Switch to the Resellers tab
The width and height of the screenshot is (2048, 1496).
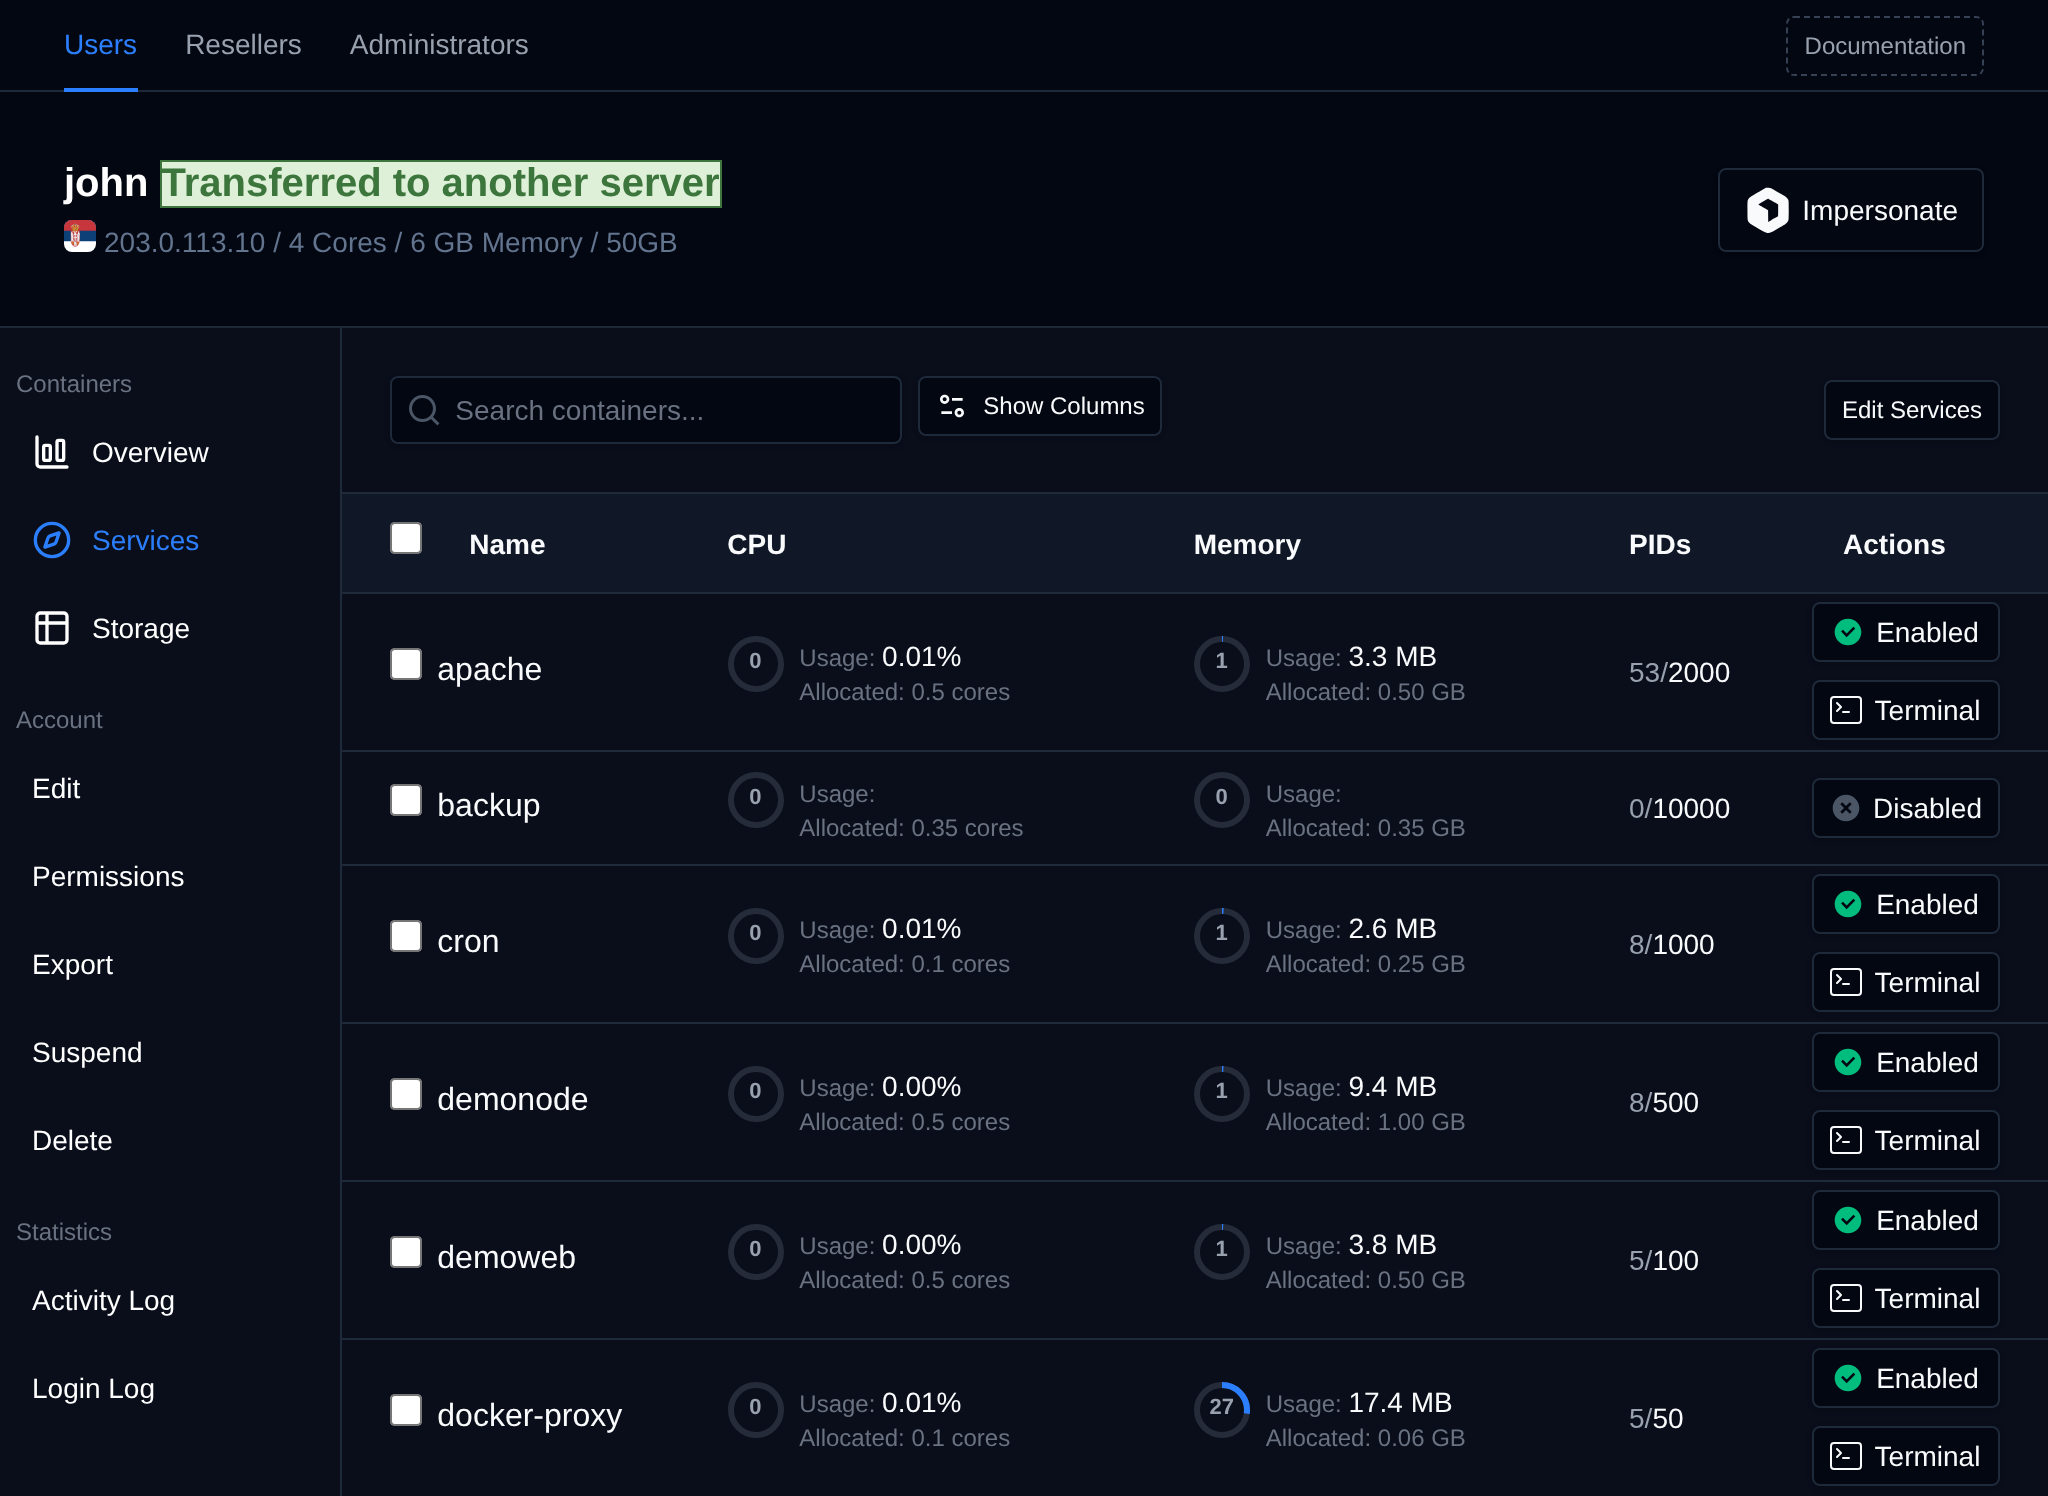[243, 45]
